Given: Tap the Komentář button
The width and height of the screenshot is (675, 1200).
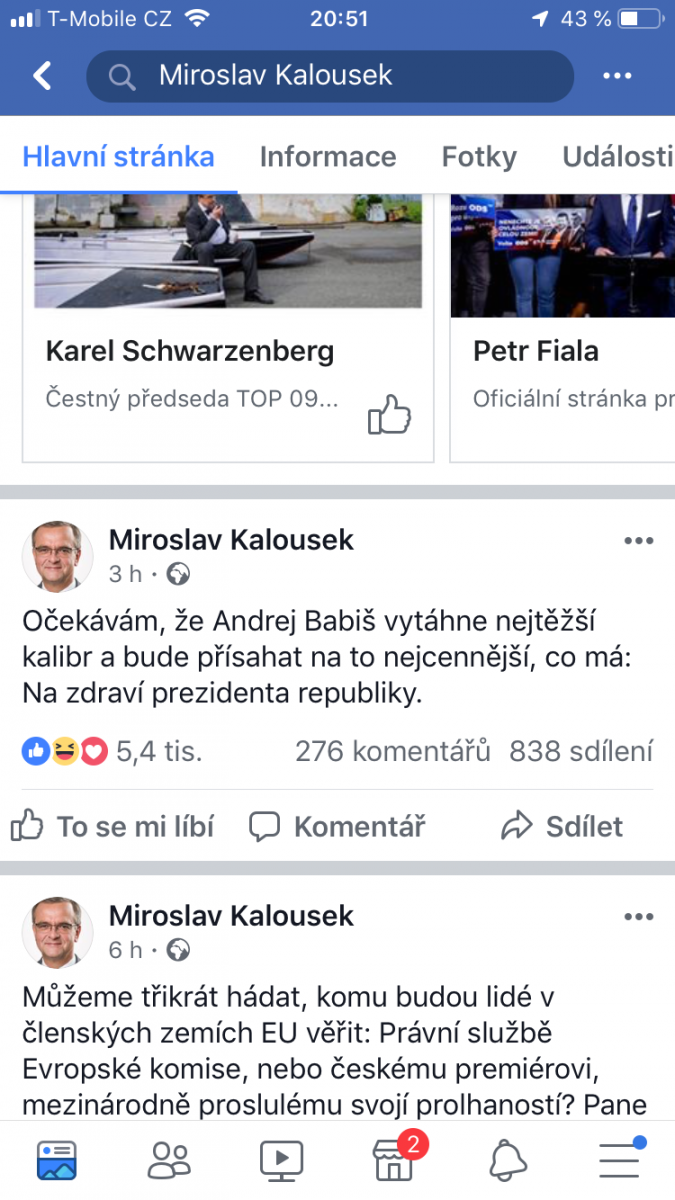Looking at the screenshot, I should (x=337, y=826).
